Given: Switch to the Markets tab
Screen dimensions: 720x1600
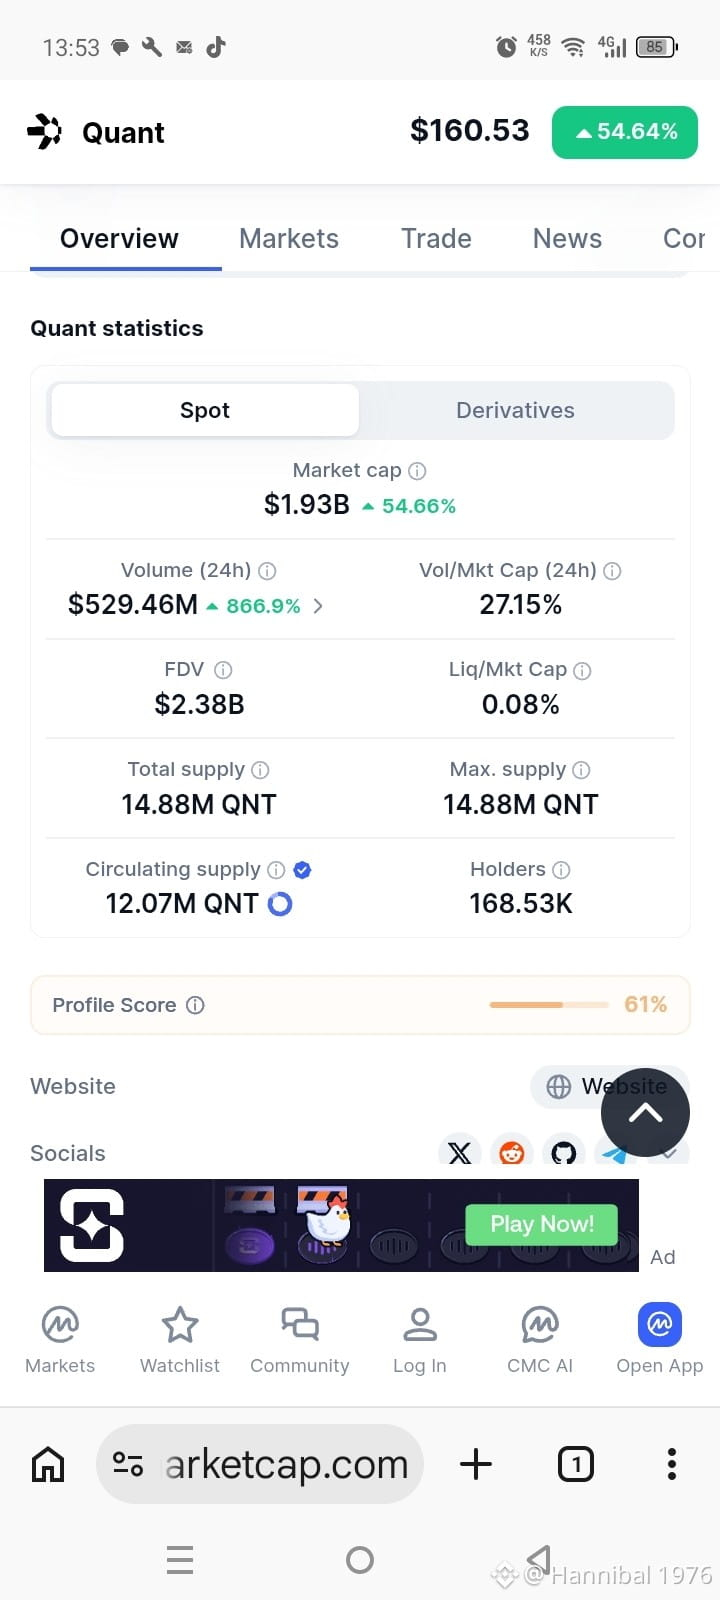Looking at the screenshot, I should coord(289,239).
